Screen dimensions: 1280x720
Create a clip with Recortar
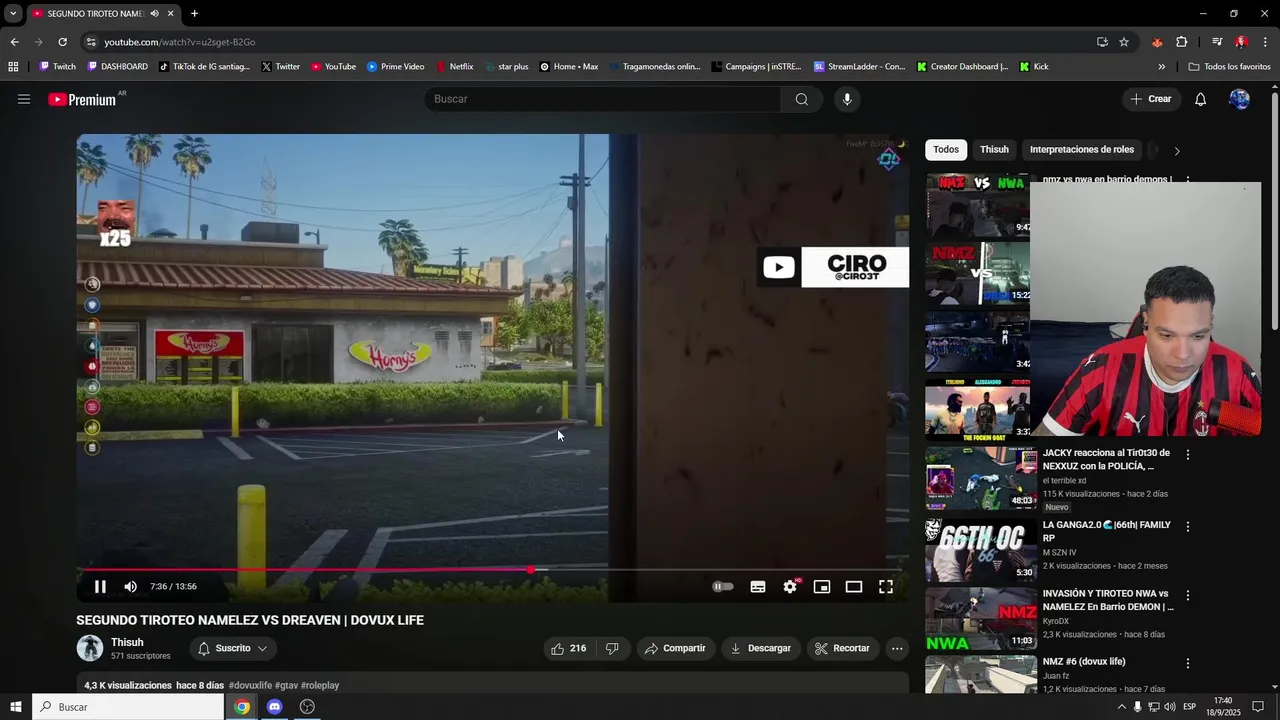click(842, 648)
